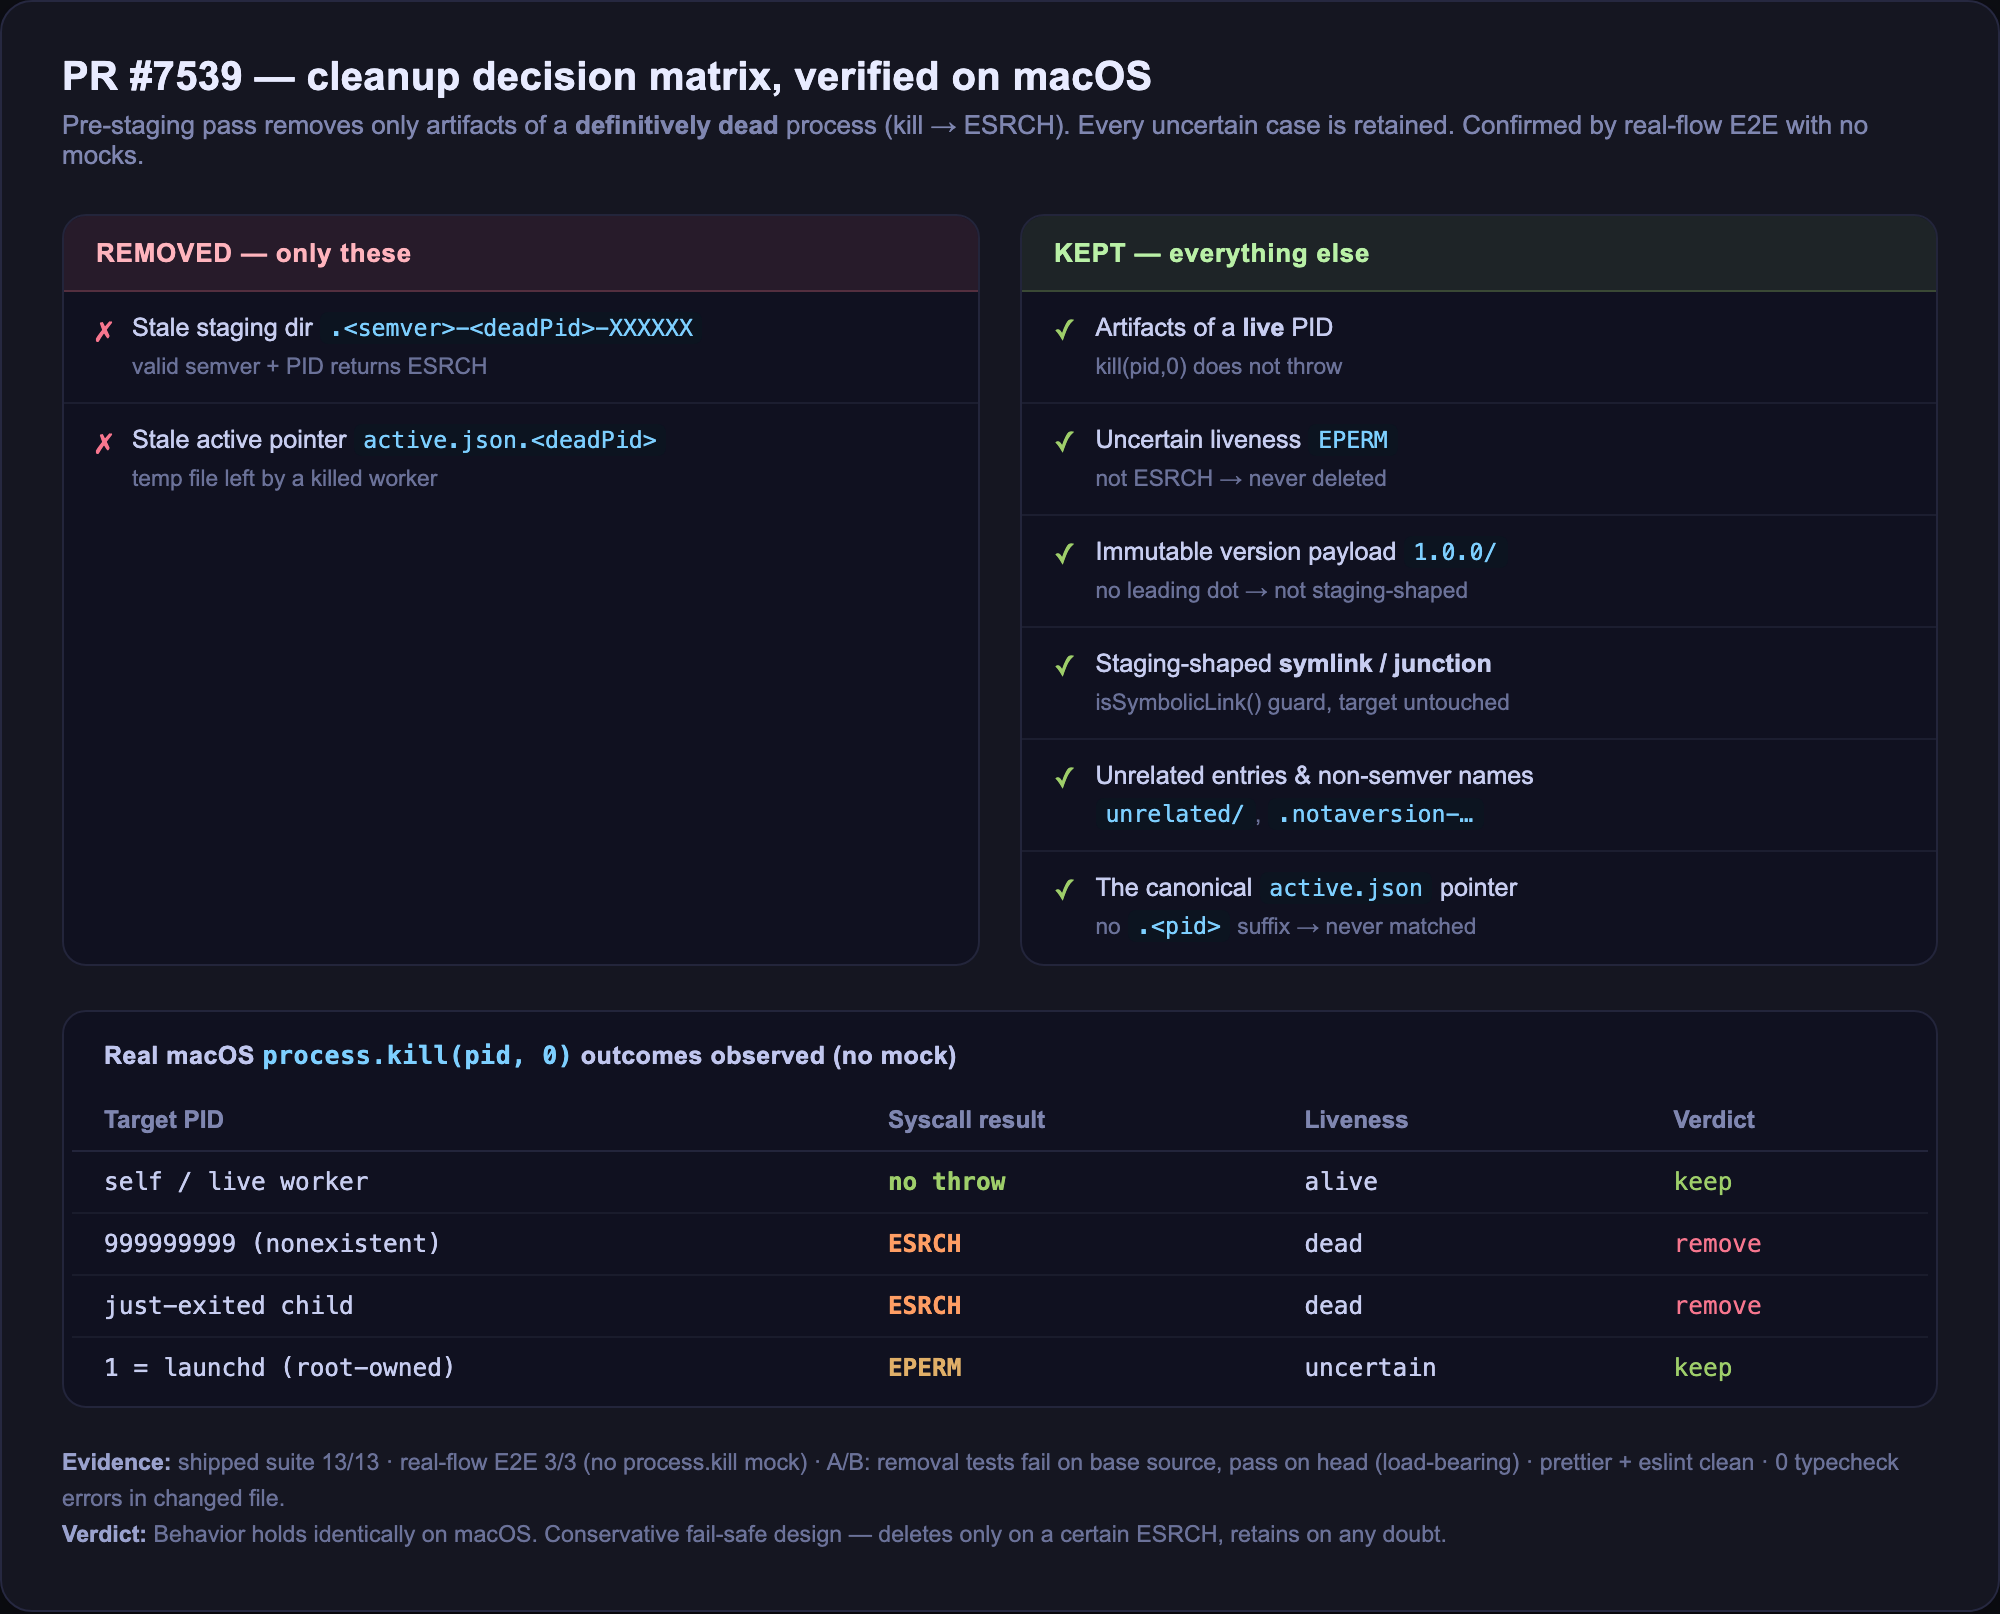
Task: Click "temp file left by a killed worker"
Action: (284, 478)
